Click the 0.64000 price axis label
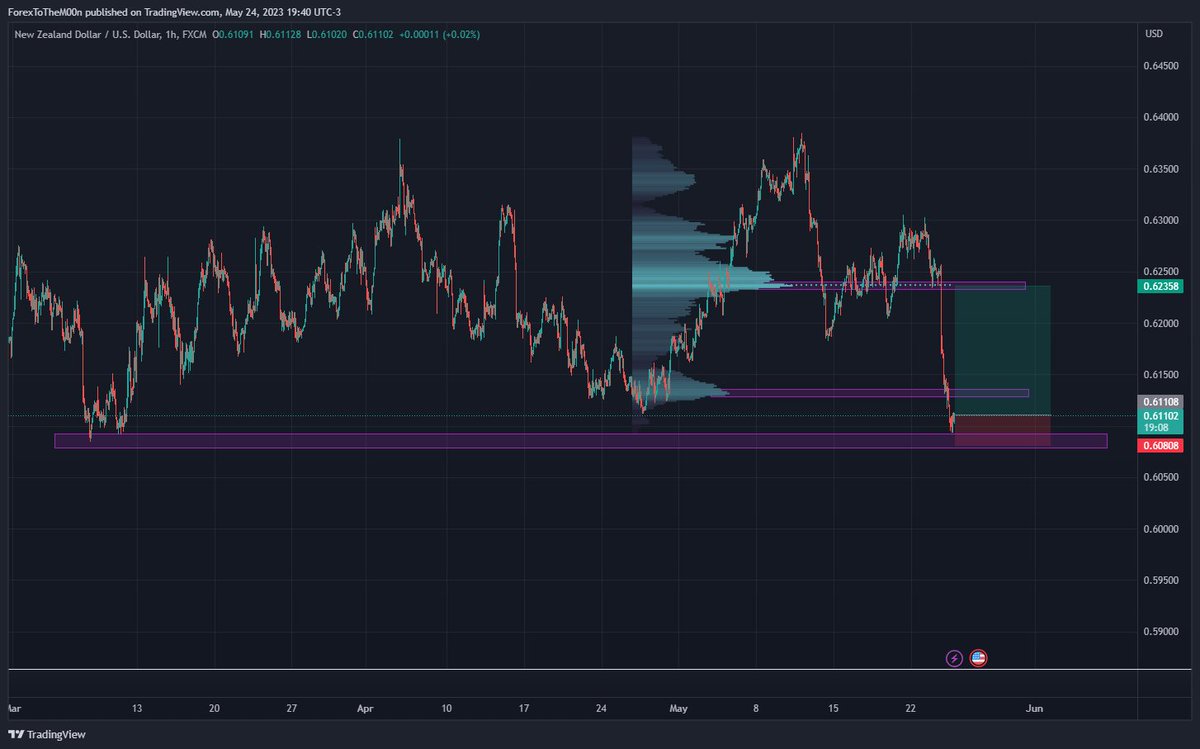 [x=1161, y=117]
